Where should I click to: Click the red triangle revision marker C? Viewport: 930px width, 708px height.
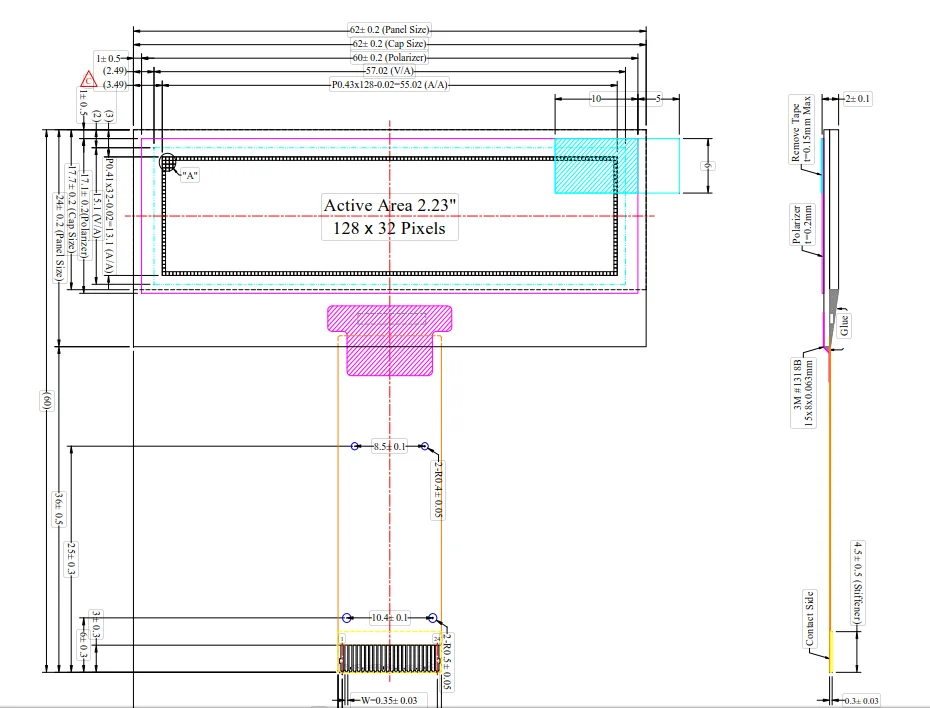[x=89, y=79]
